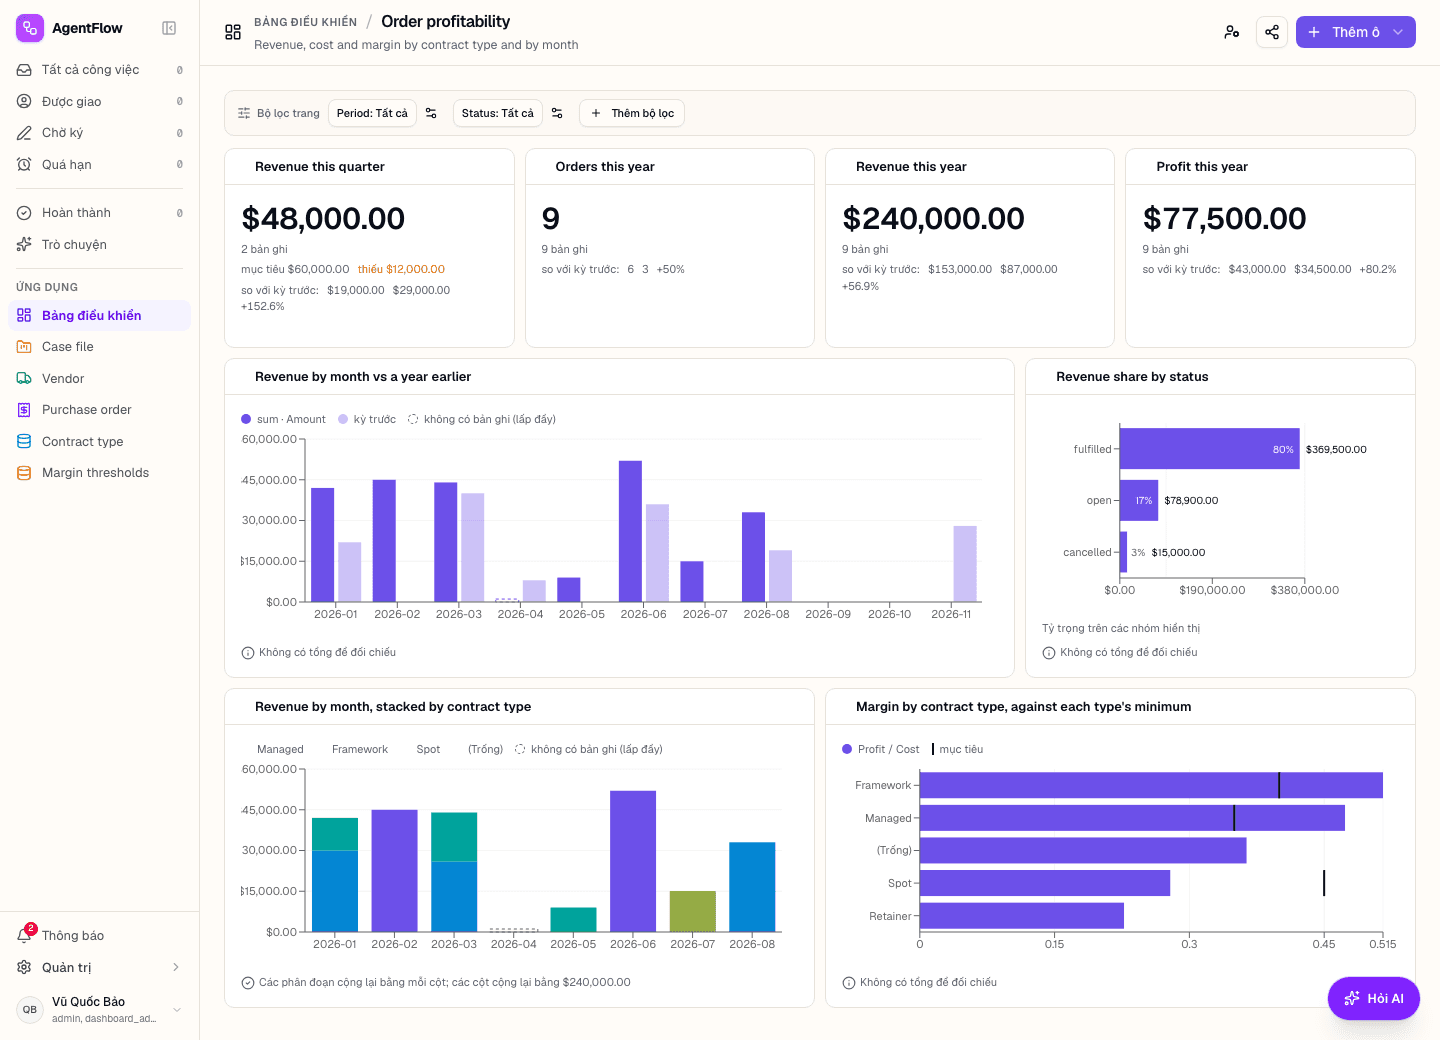
Task: Click Thêm bộ lọc to add filter
Action: [x=632, y=113]
